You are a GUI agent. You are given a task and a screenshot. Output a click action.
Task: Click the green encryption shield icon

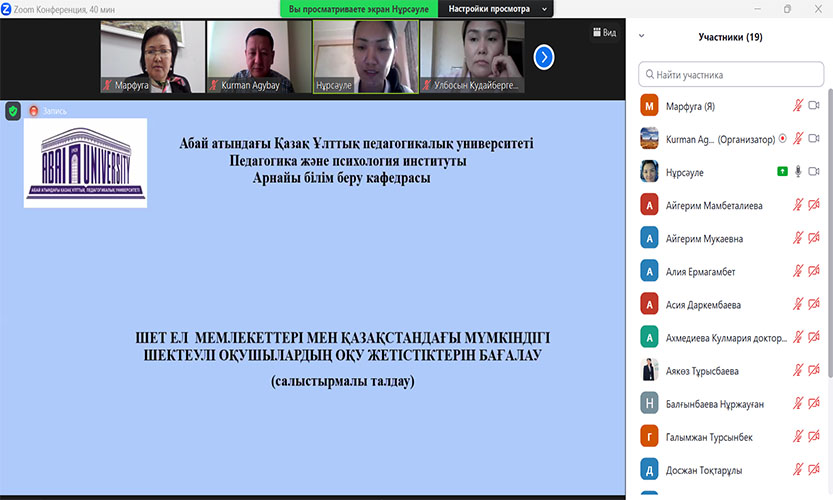tap(13, 111)
